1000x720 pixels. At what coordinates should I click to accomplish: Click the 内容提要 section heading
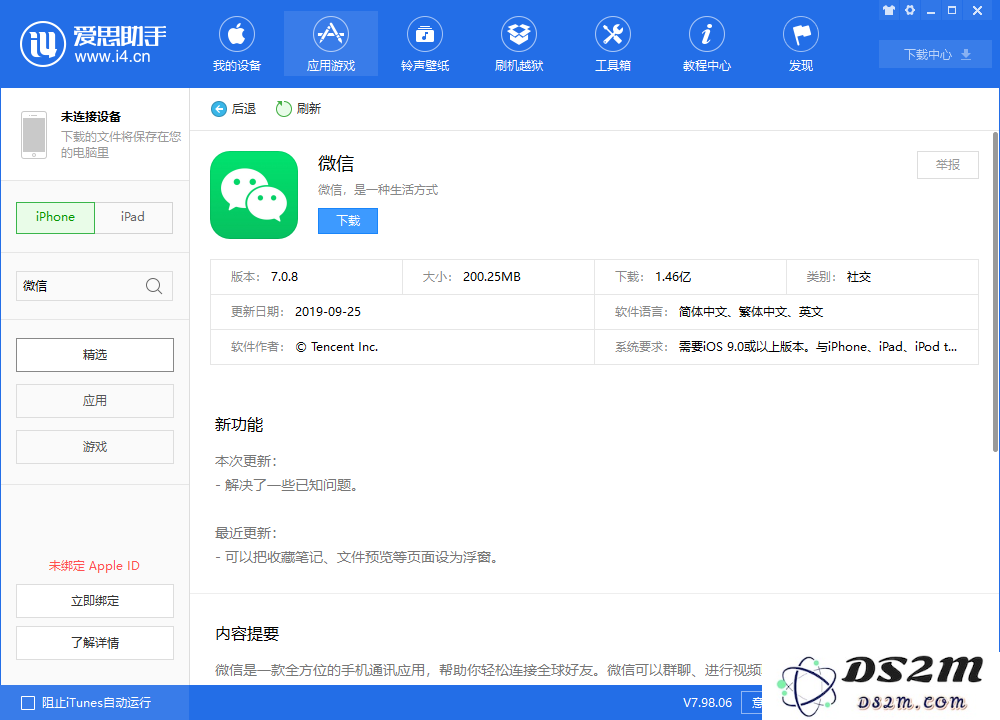247,634
